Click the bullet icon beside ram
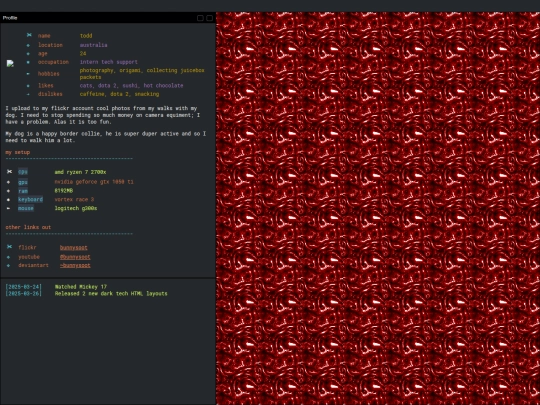Screen dimensions: 540x405 (9, 191)
